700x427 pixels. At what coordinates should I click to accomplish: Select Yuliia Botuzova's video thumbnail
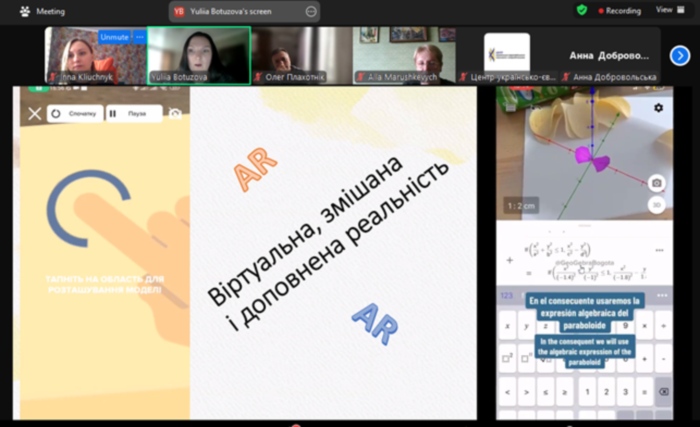(x=199, y=55)
